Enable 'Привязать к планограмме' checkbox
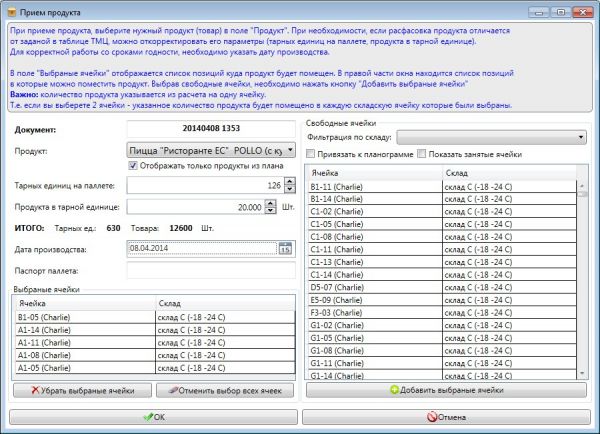 (x=310, y=155)
